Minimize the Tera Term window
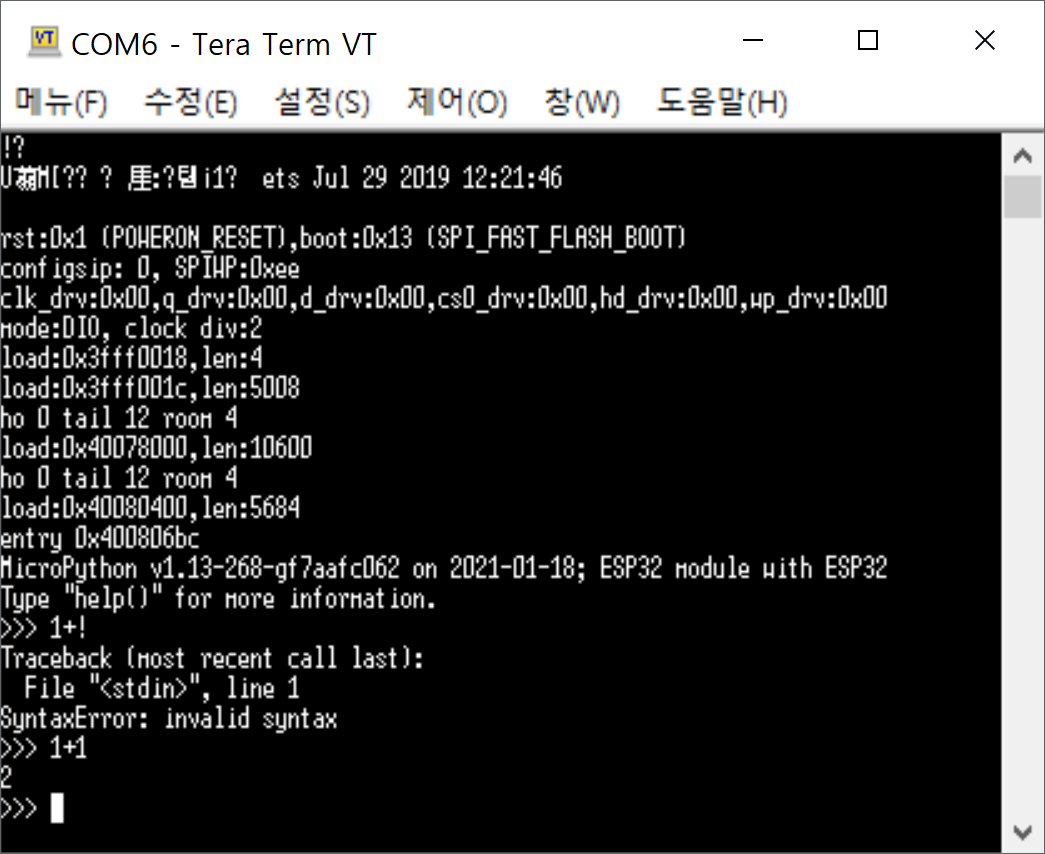 click(752, 41)
